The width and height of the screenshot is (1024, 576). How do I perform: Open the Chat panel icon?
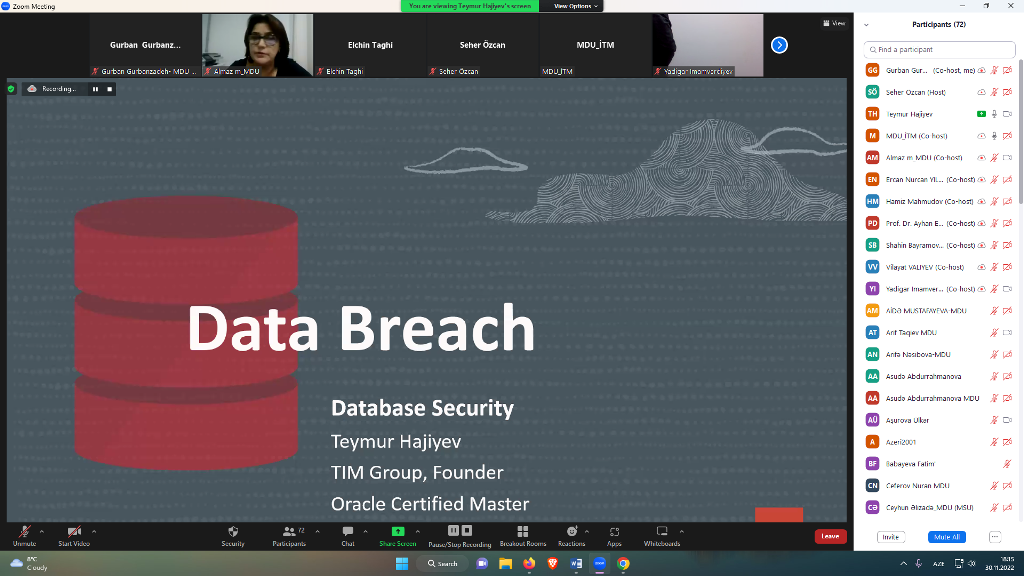(347, 532)
